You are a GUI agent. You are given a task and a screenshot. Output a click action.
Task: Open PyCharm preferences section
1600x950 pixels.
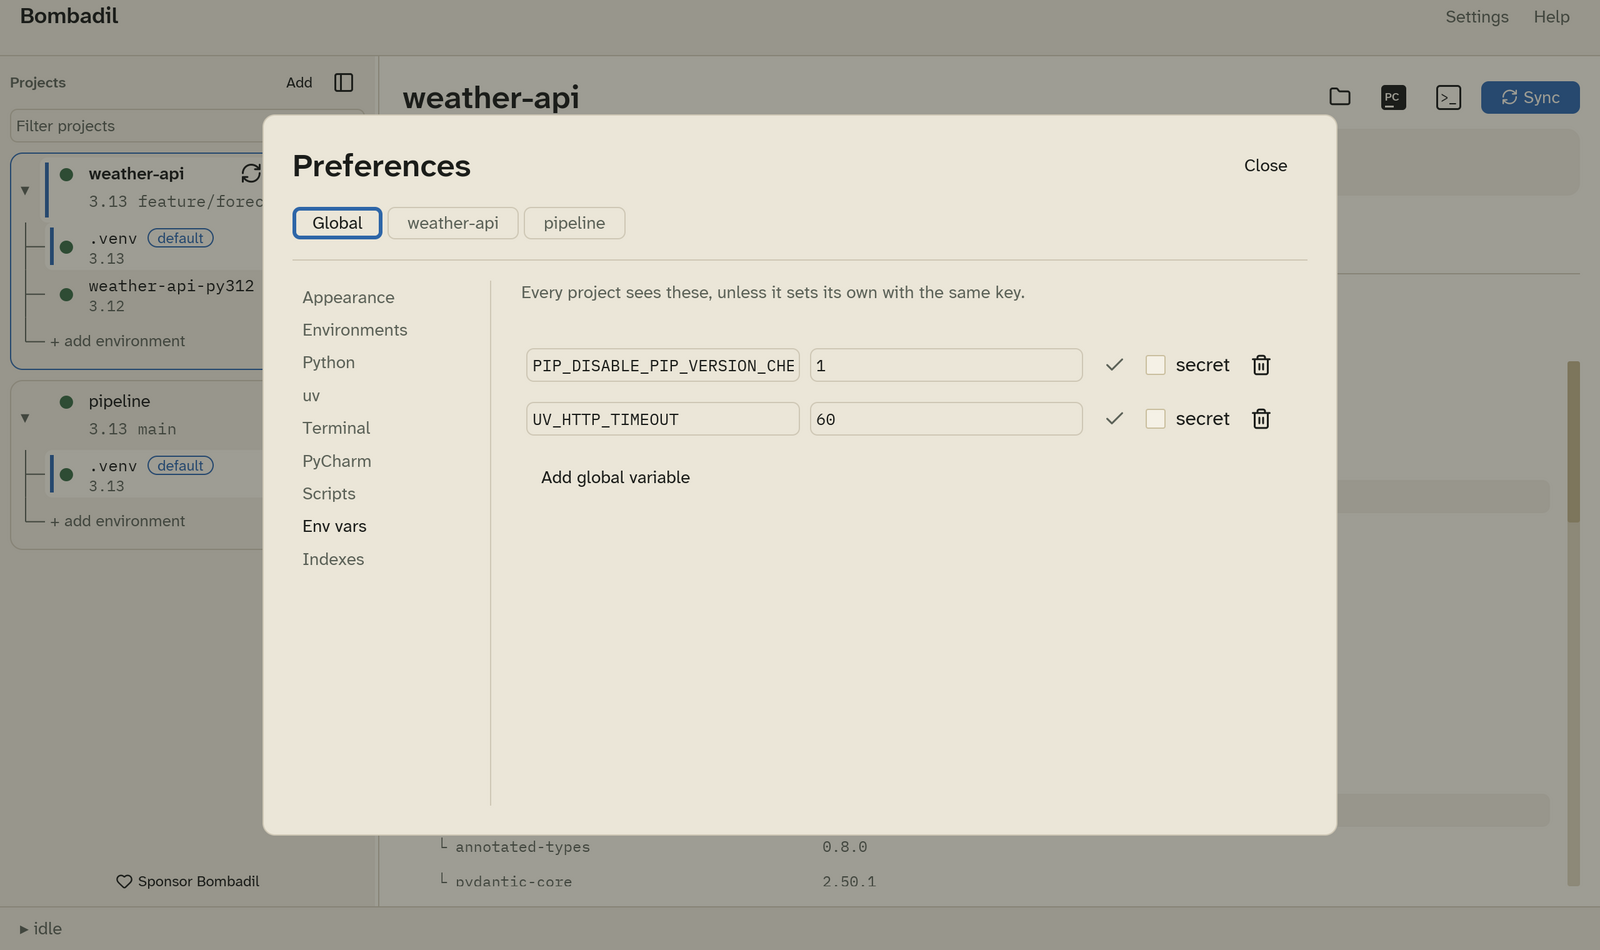336,461
